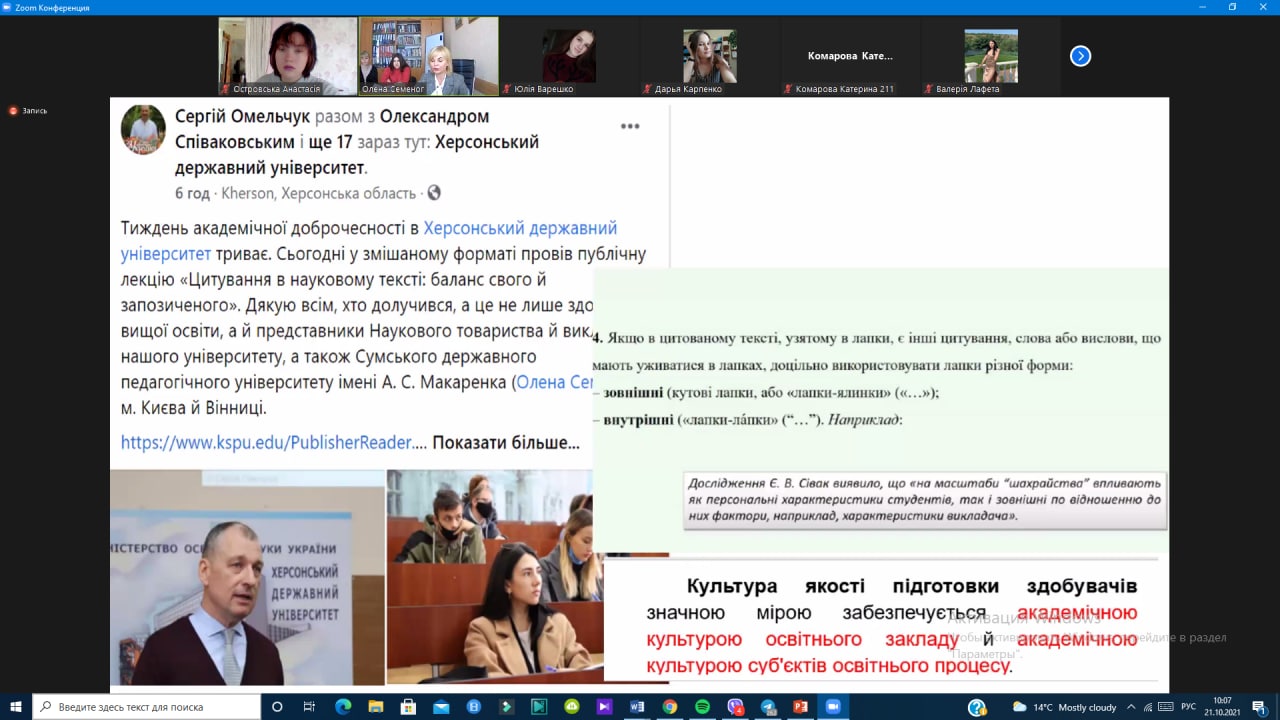Click the Zoom taskbar icon

pos(832,707)
